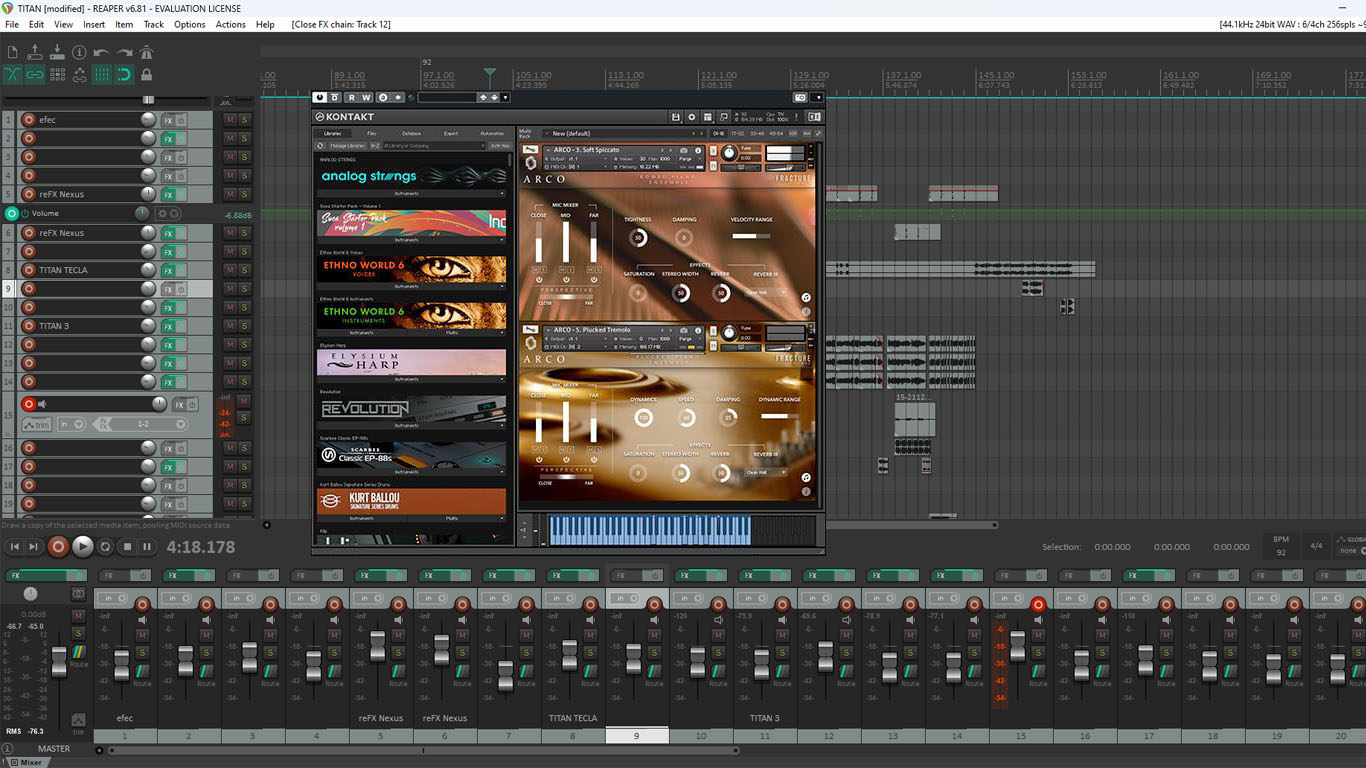Click the Redo arrow in the toolbar

click(124, 52)
